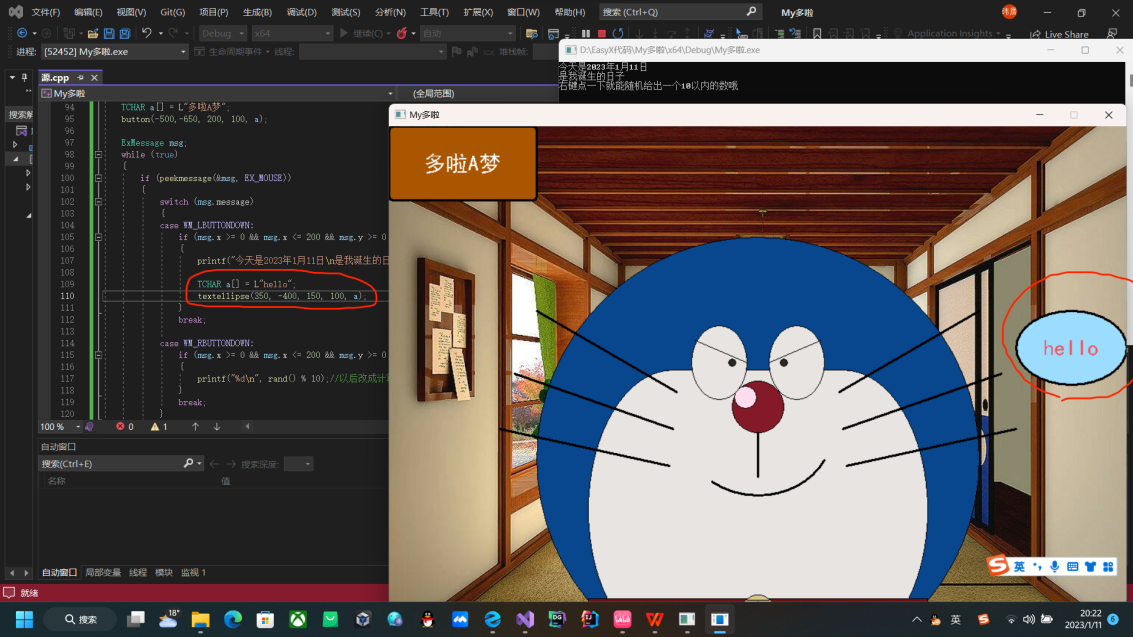Click the 就绪 status bar text

(30, 593)
